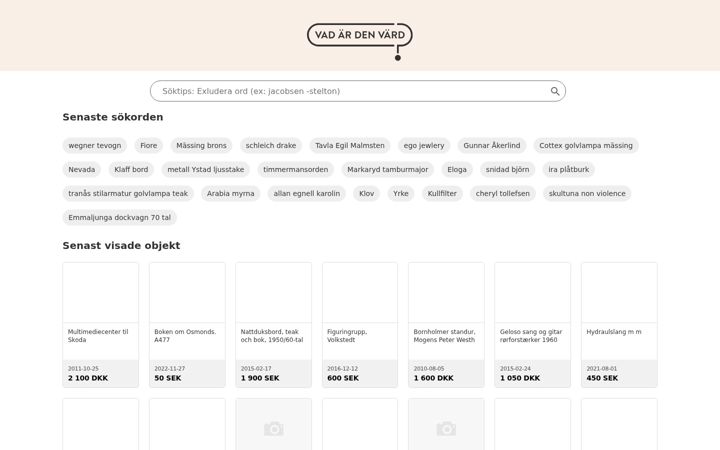Viewport: 720px width, 450px height.
Task: Open 'Geloso sang og gitar rørforstærker' card
Action: pyautogui.click(x=533, y=325)
